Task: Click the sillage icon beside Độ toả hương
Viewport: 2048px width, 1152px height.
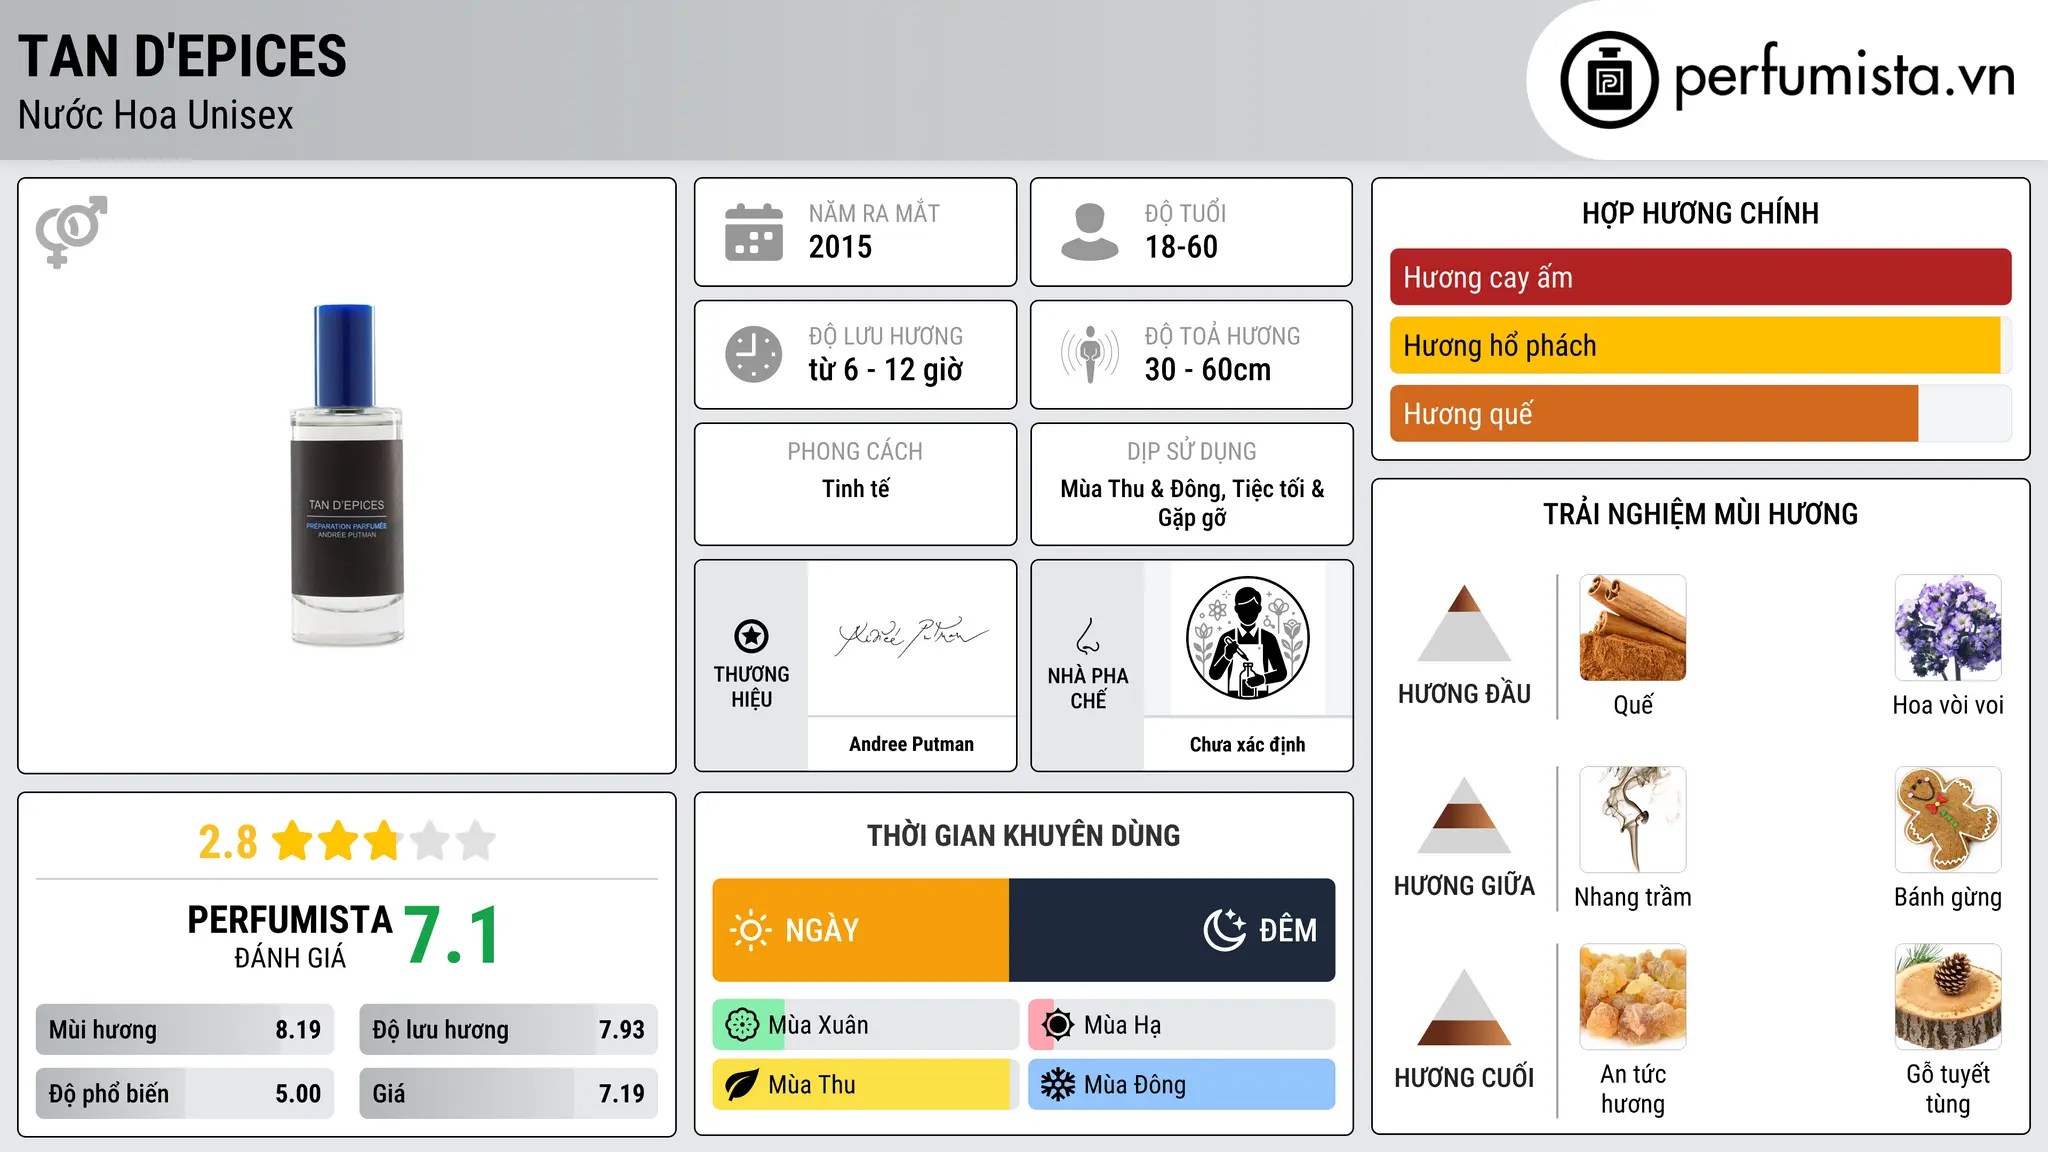Action: 1090,354
